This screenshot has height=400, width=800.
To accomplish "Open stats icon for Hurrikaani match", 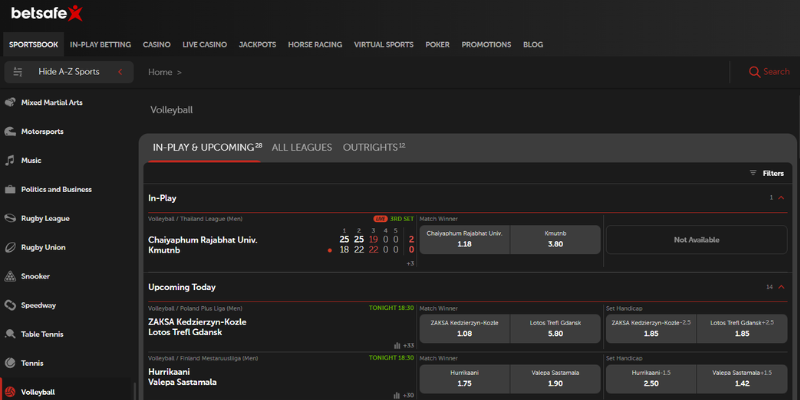I will pyautogui.click(x=397, y=395).
